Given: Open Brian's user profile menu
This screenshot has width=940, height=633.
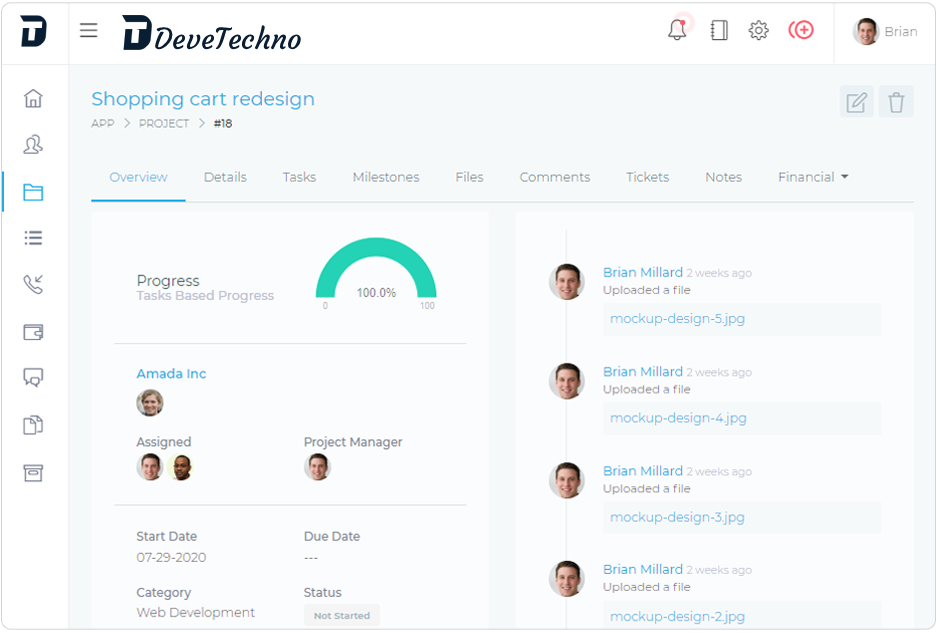Looking at the screenshot, I should 885,31.
